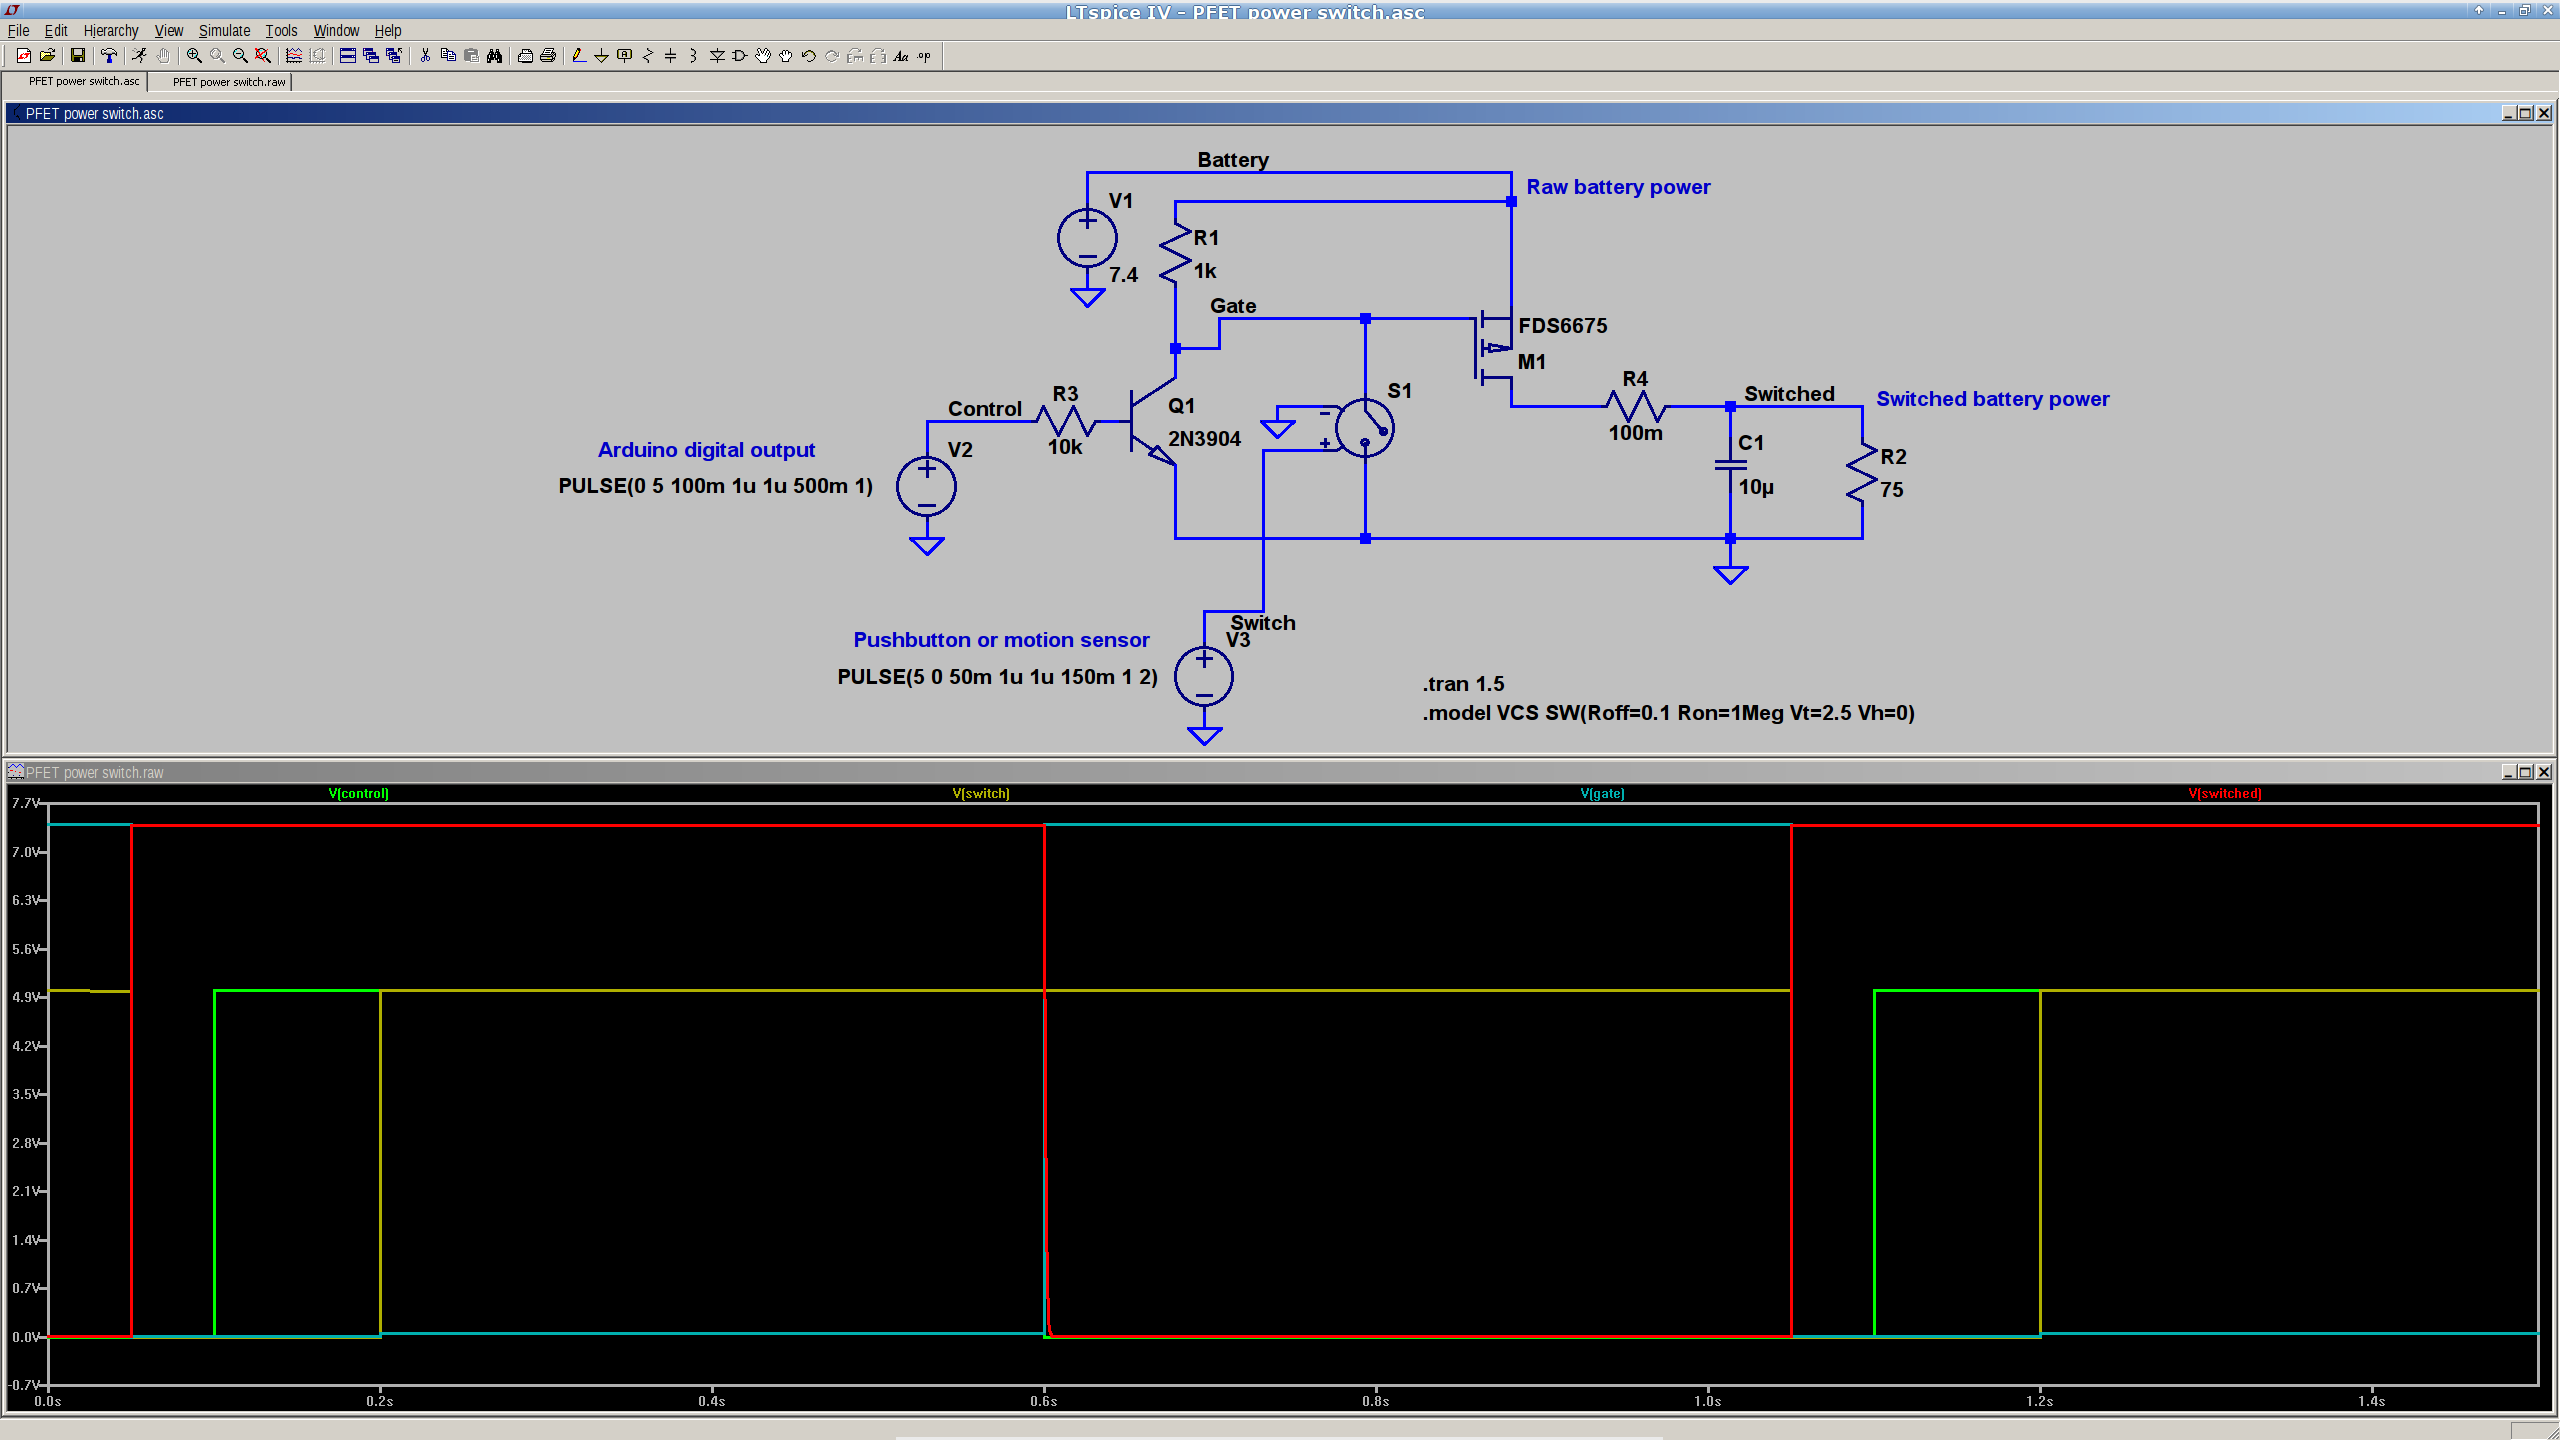The image size is (2560, 1440).
Task: Place a Ground symbol
Action: tap(601, 56)
